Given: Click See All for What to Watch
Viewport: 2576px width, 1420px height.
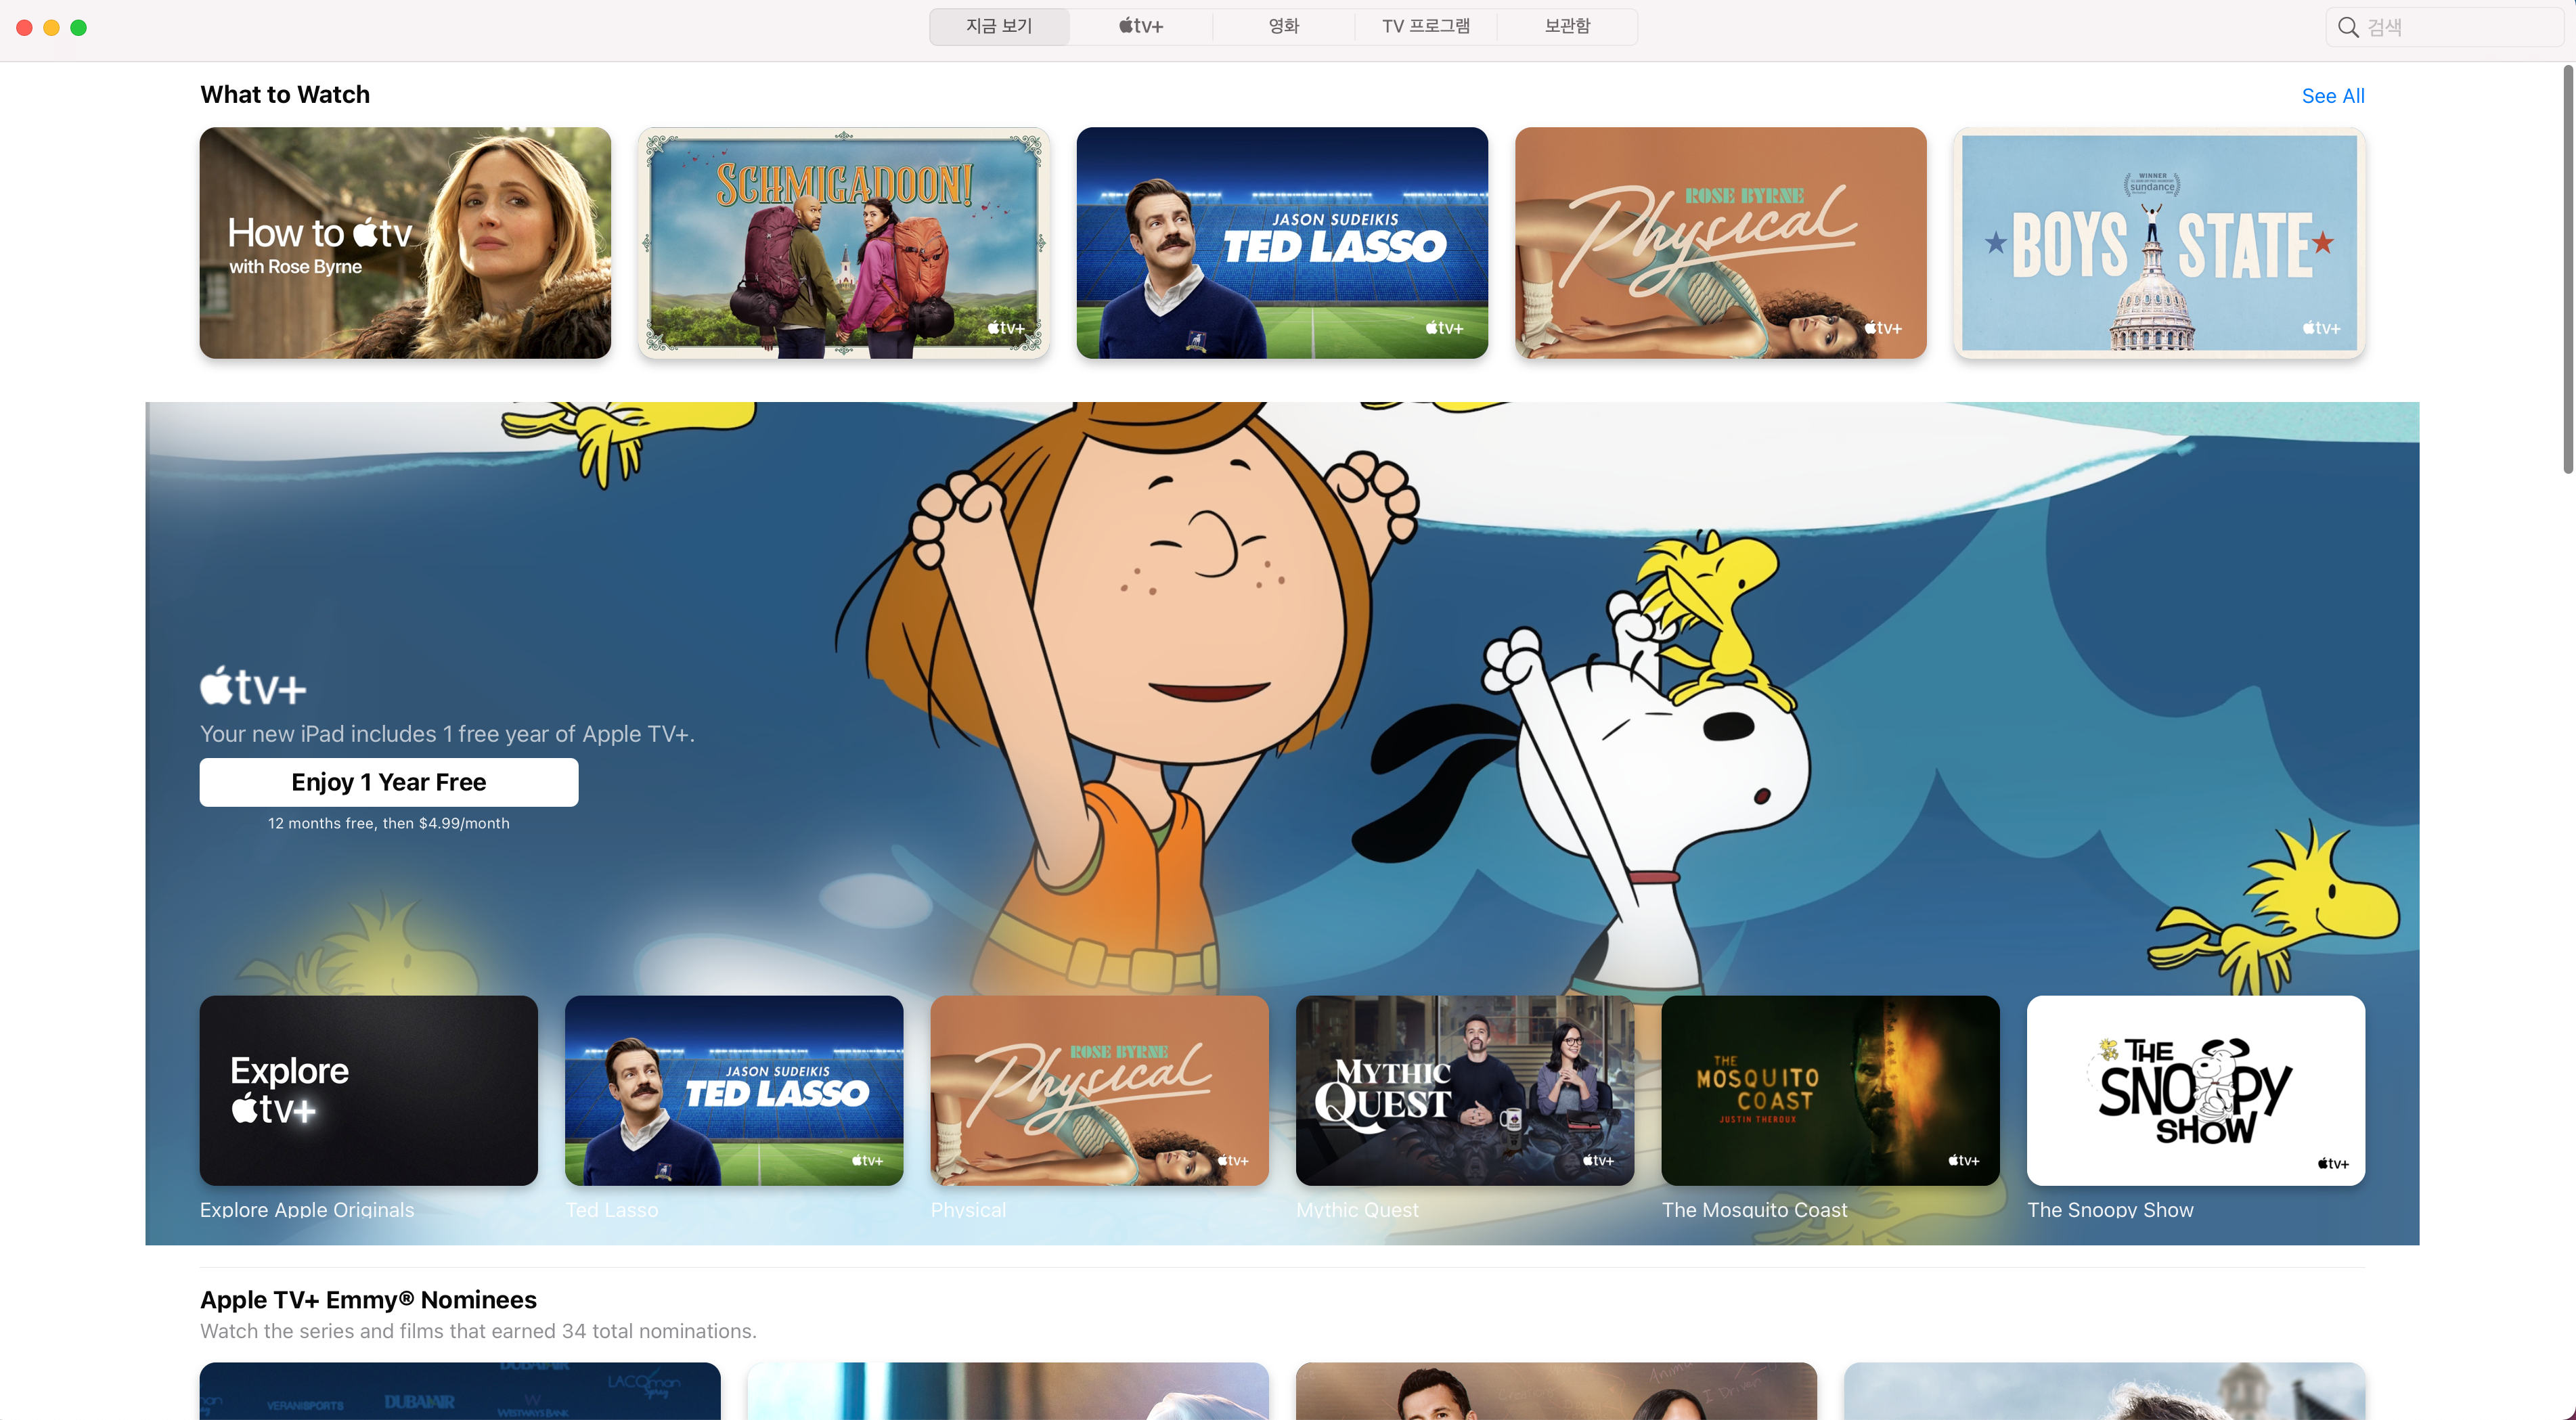Looking at the screenshot, I should (2332, 96).
